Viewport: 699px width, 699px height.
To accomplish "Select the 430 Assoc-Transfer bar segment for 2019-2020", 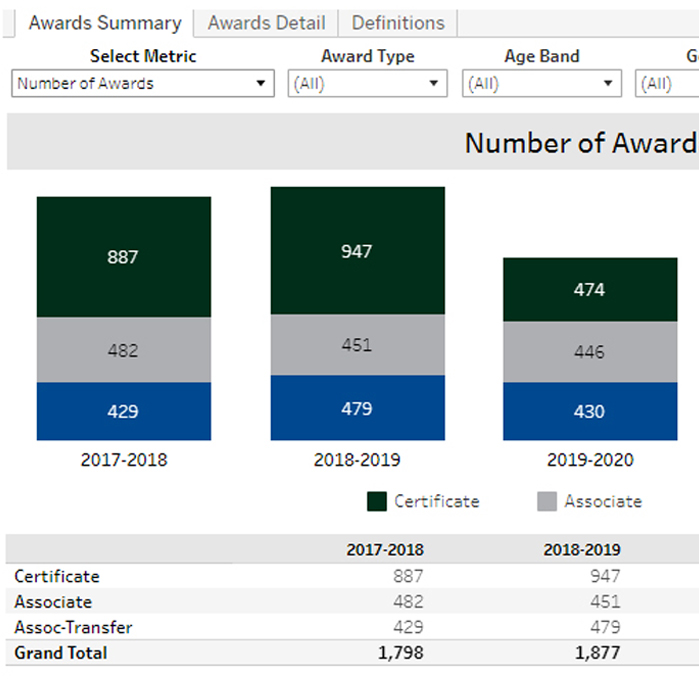I will coord(590,411).
